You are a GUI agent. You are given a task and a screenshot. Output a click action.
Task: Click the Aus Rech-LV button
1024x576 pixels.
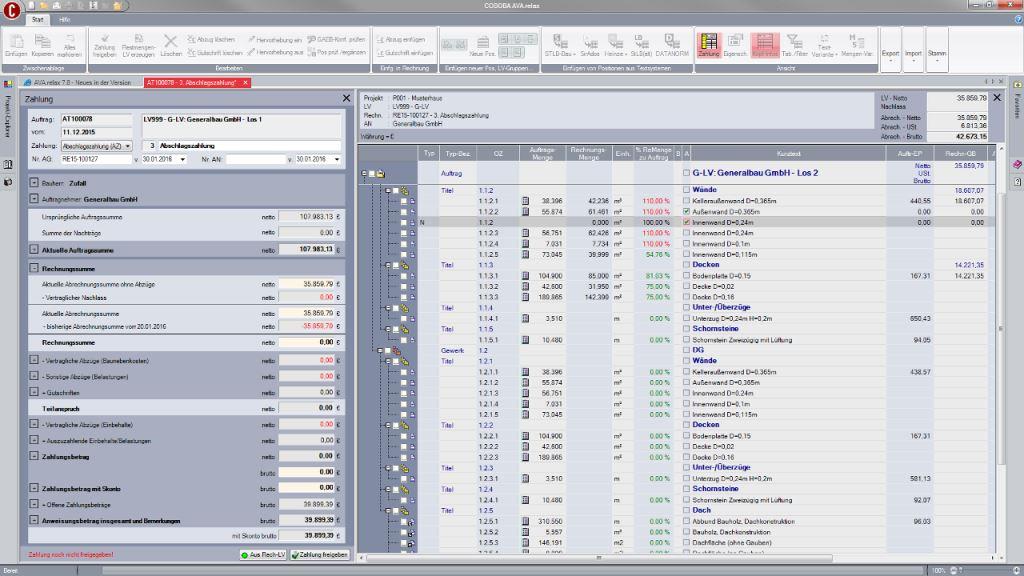point(264,554)
